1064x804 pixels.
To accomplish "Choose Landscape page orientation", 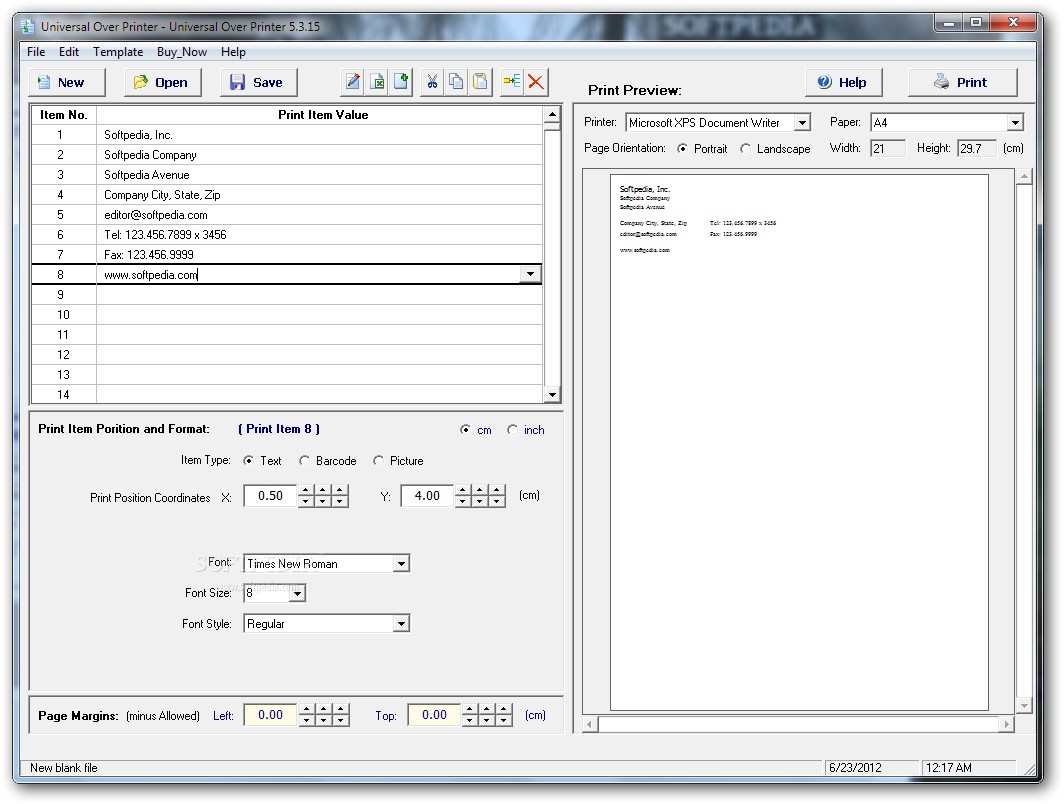I will click(746, 149).
